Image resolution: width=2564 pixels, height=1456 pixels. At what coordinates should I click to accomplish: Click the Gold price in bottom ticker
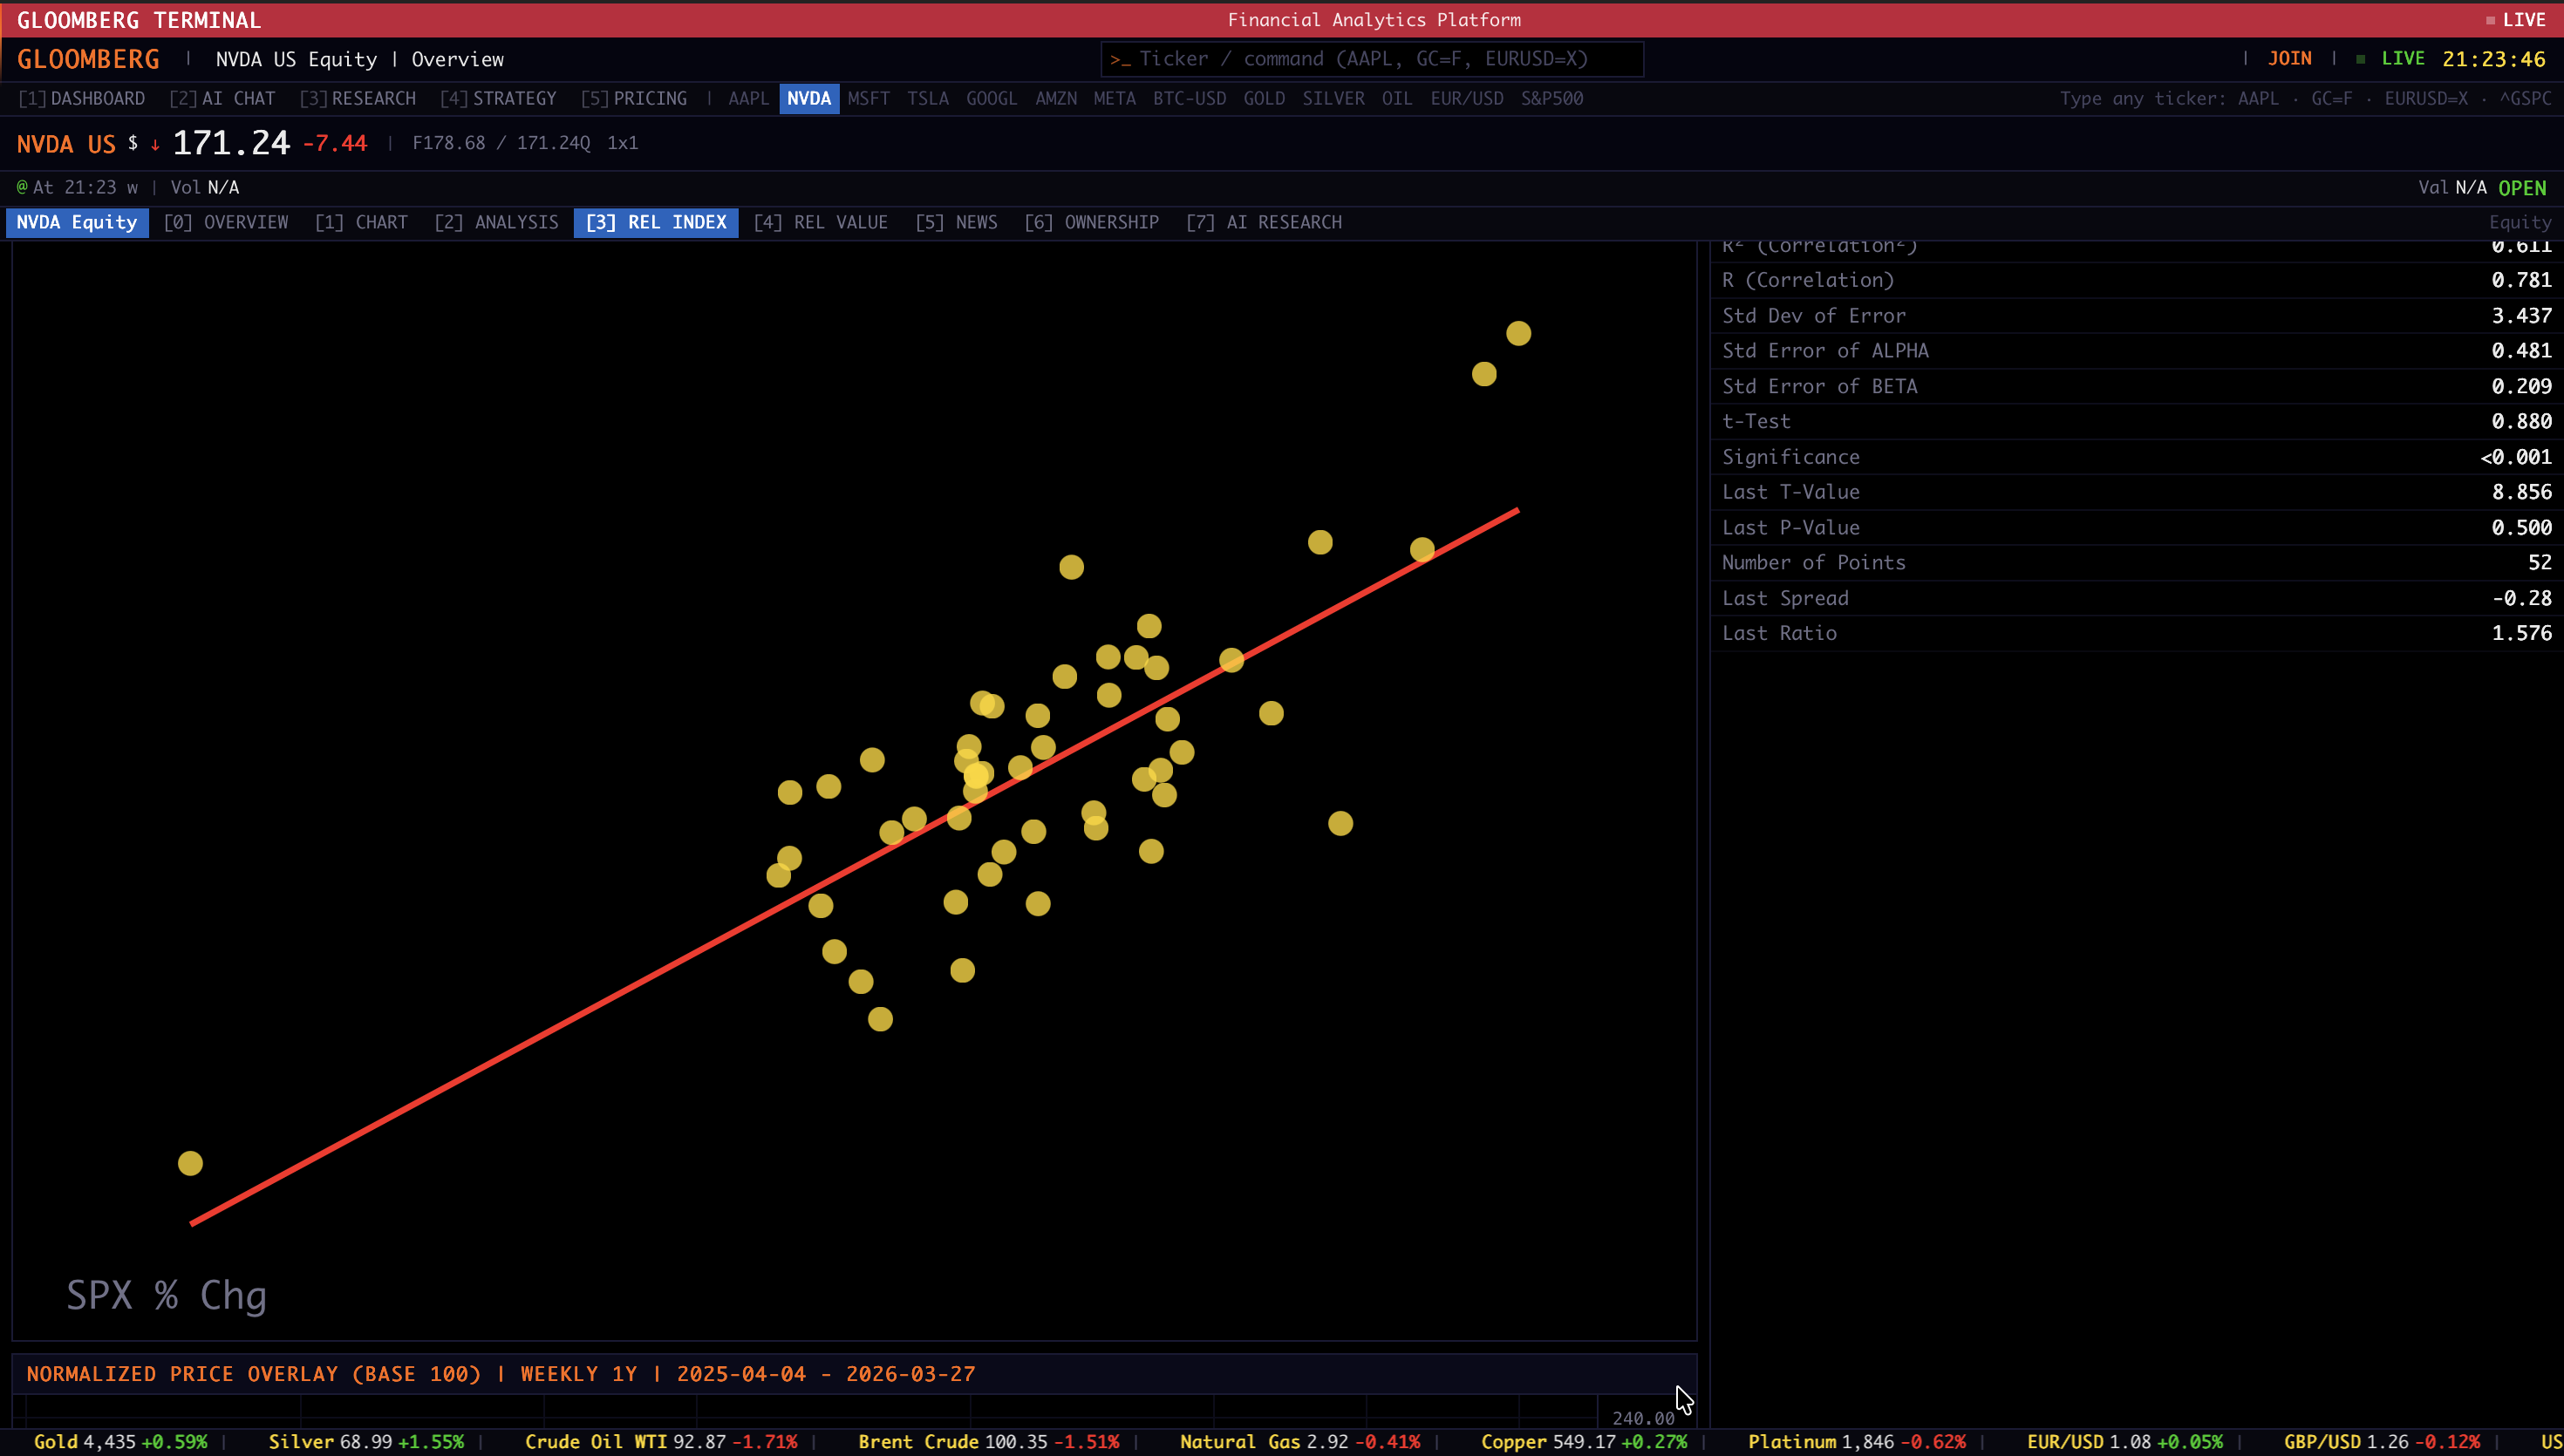(x=108, y=1441)
